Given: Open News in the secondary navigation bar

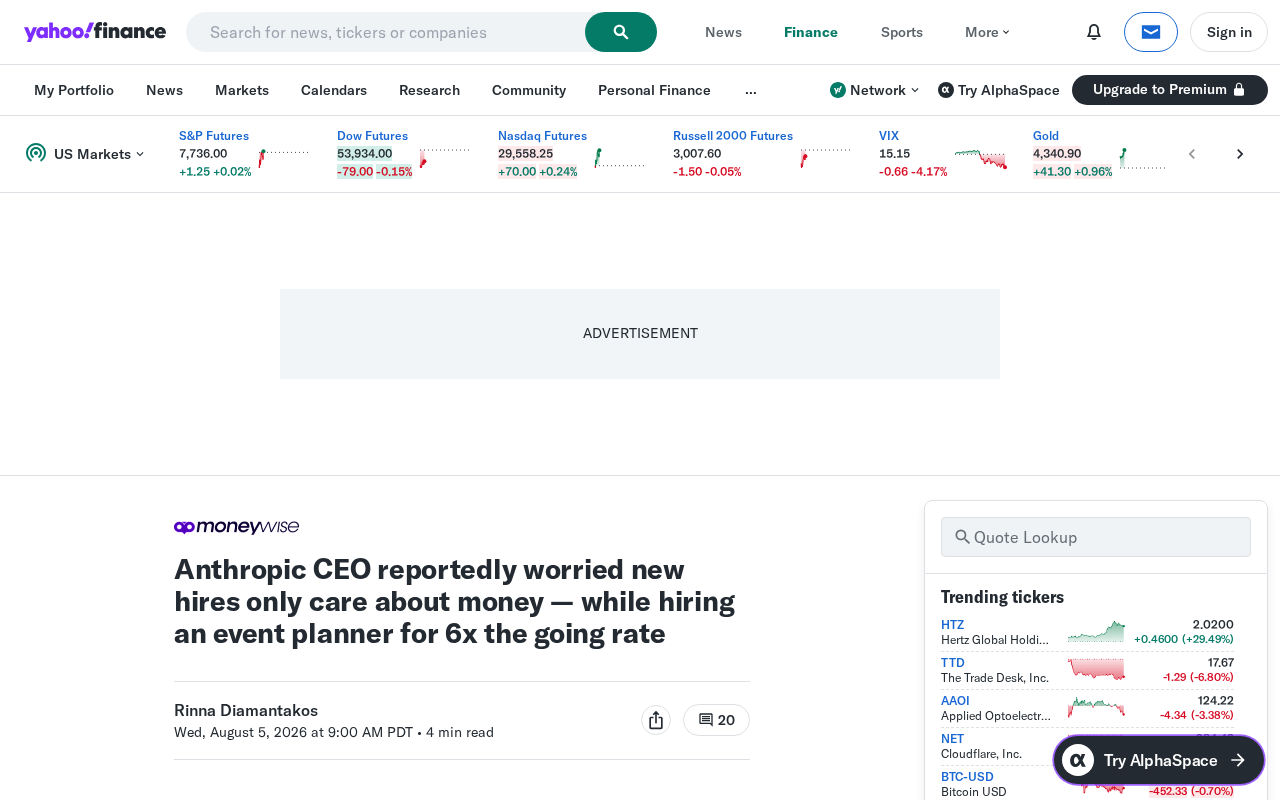Looking at the screenshot, I should [x=164, y=90].
